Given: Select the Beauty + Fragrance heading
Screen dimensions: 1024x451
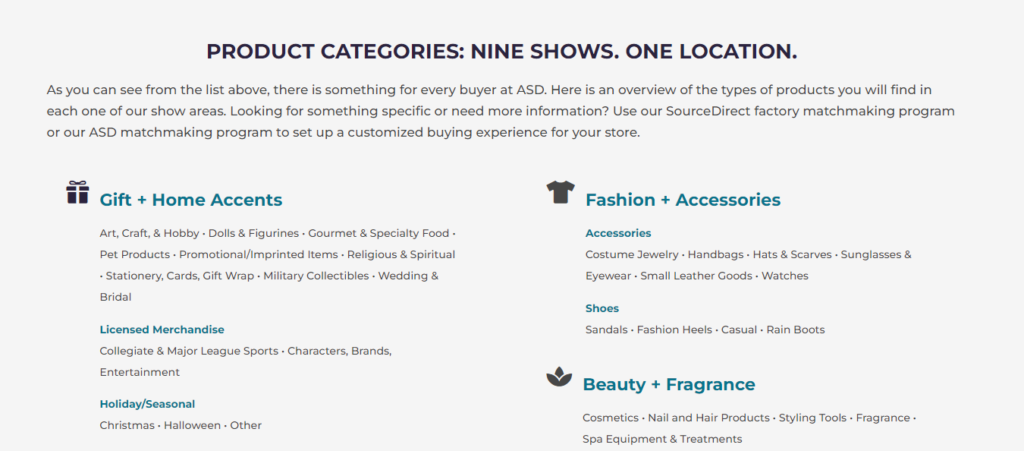Looking at the screenshot, I should point(669,385).
